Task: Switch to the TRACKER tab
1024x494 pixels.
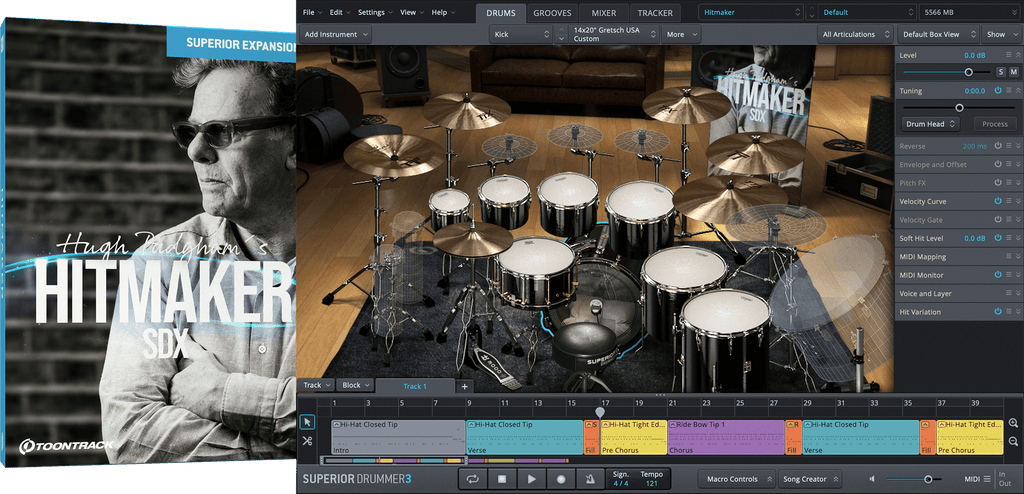Action: coord(655,13)
